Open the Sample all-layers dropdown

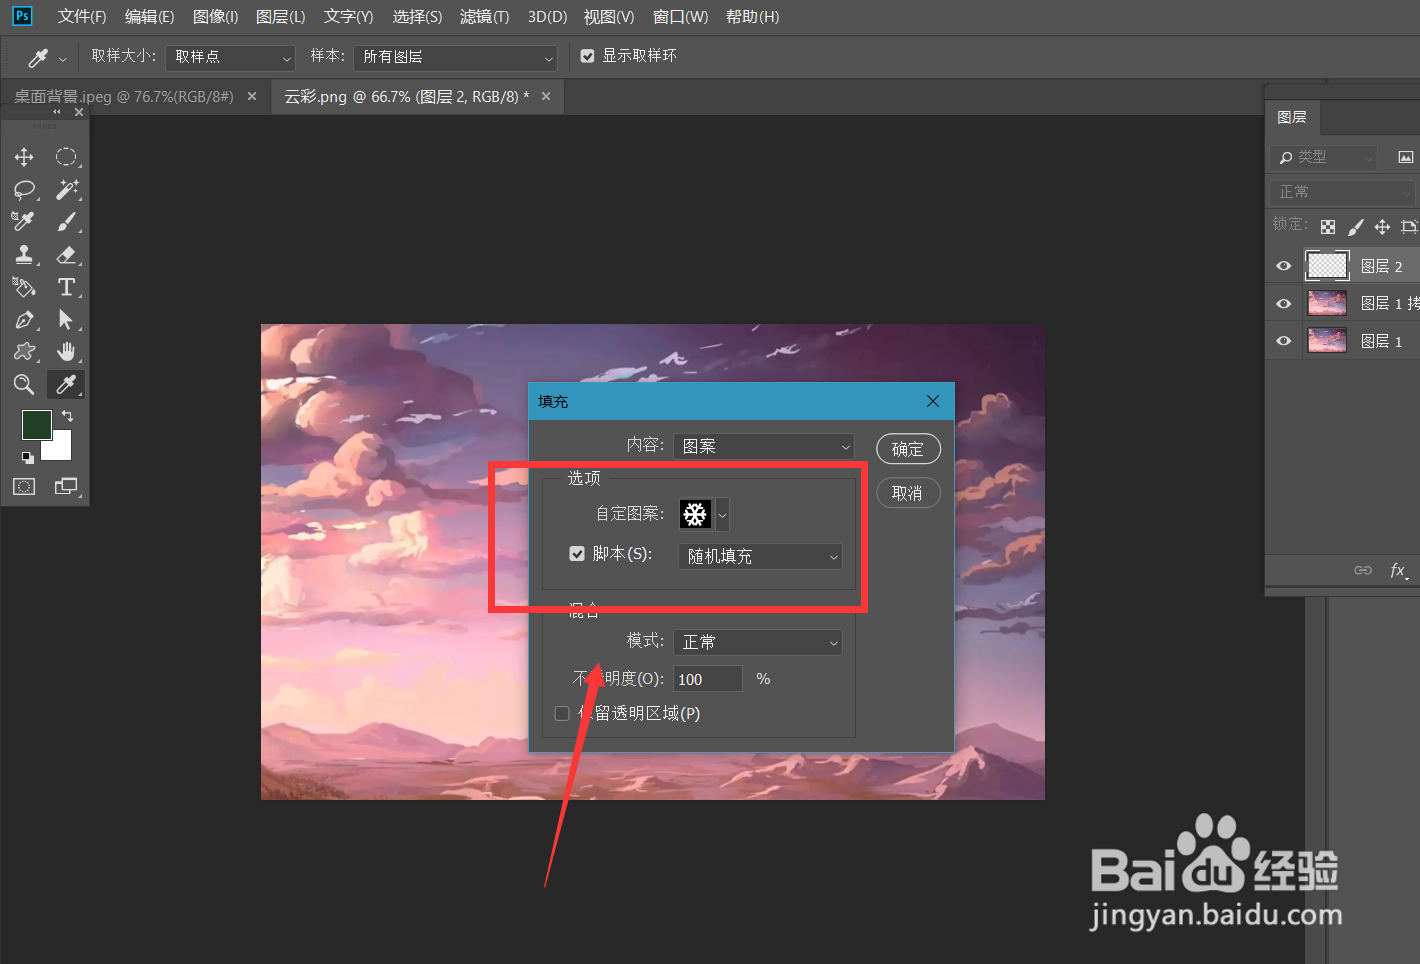(455, 57)
